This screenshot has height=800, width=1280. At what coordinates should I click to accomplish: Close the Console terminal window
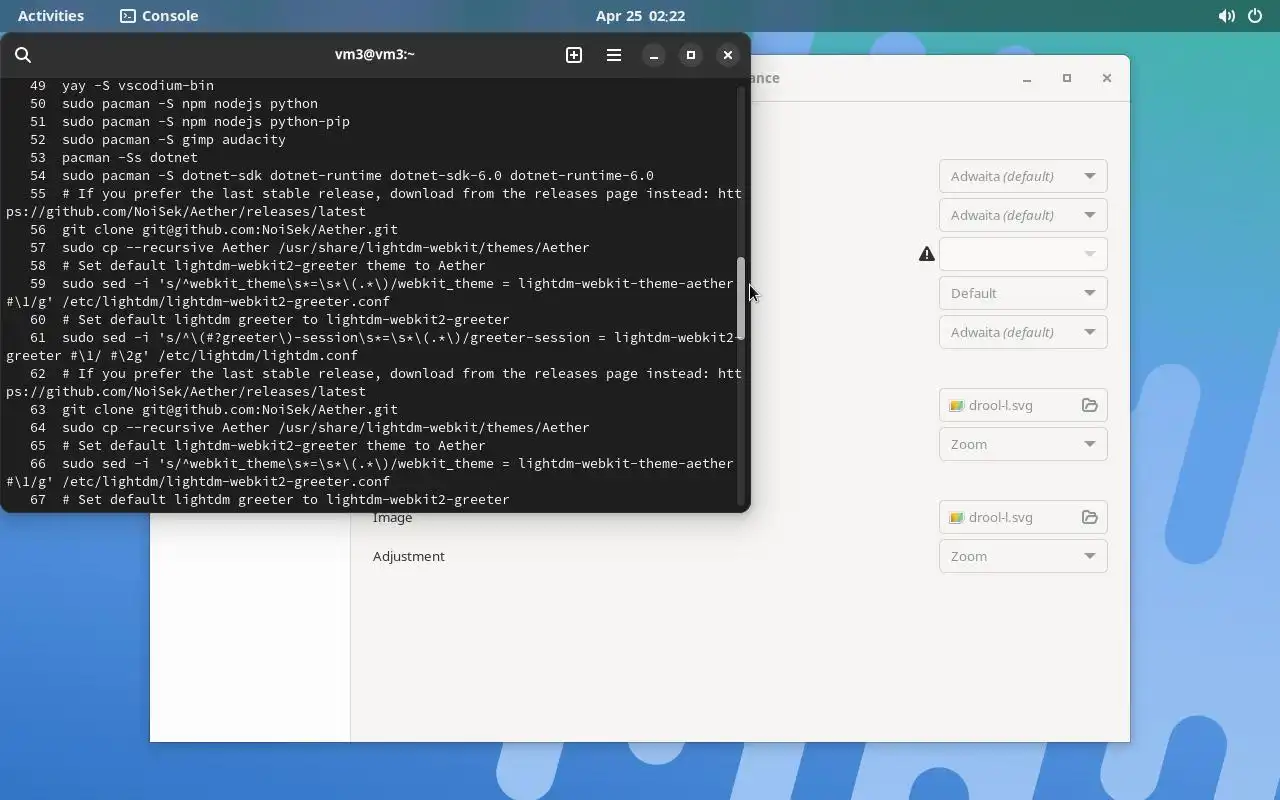point(728,55)
